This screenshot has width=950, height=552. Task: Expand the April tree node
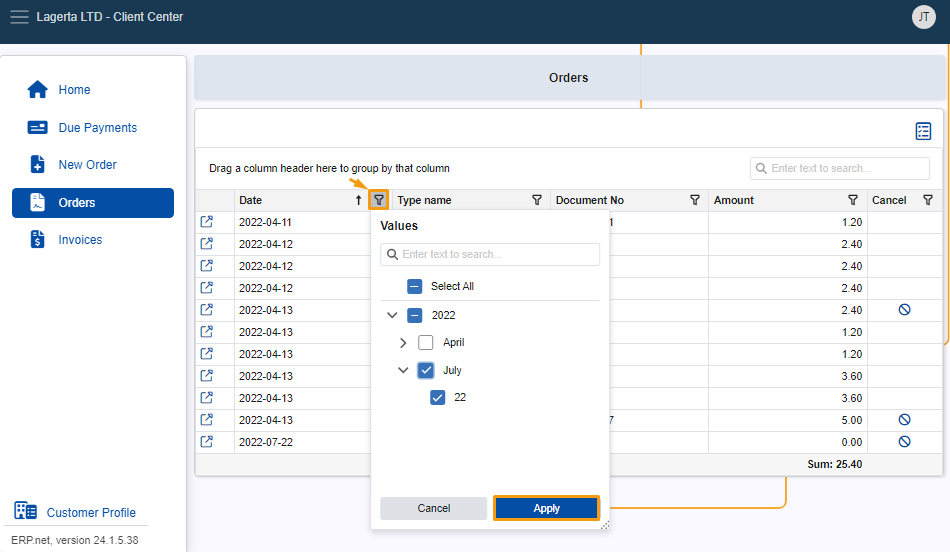pyautogui.click(x=404, y=342)
